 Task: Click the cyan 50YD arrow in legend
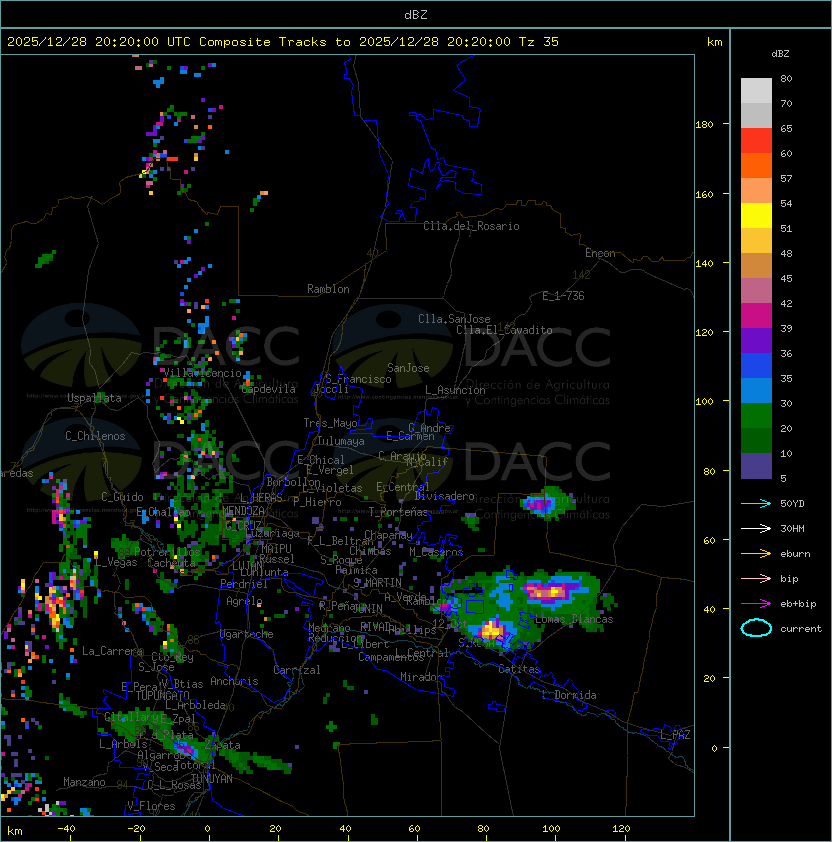(756, 503)
